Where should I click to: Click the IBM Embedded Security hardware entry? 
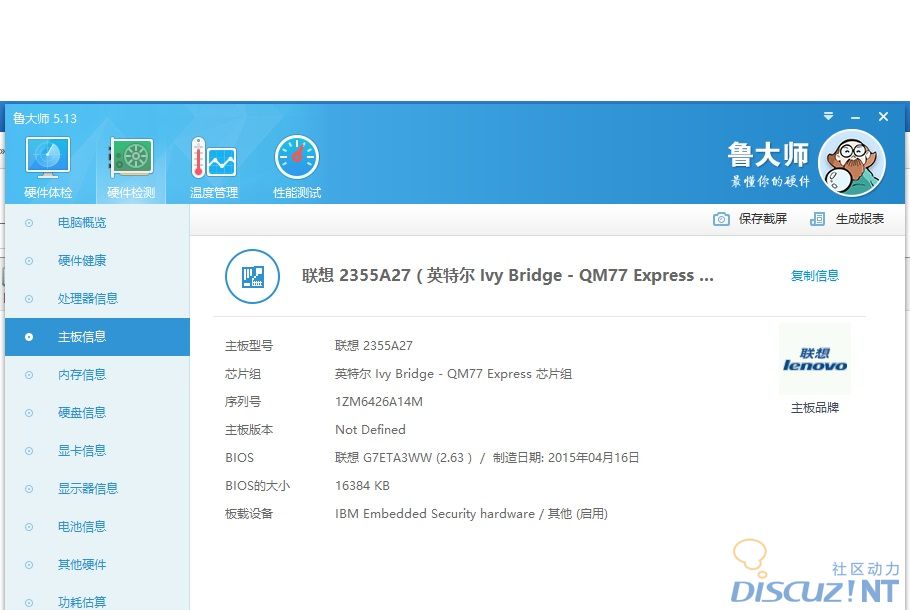471,514
